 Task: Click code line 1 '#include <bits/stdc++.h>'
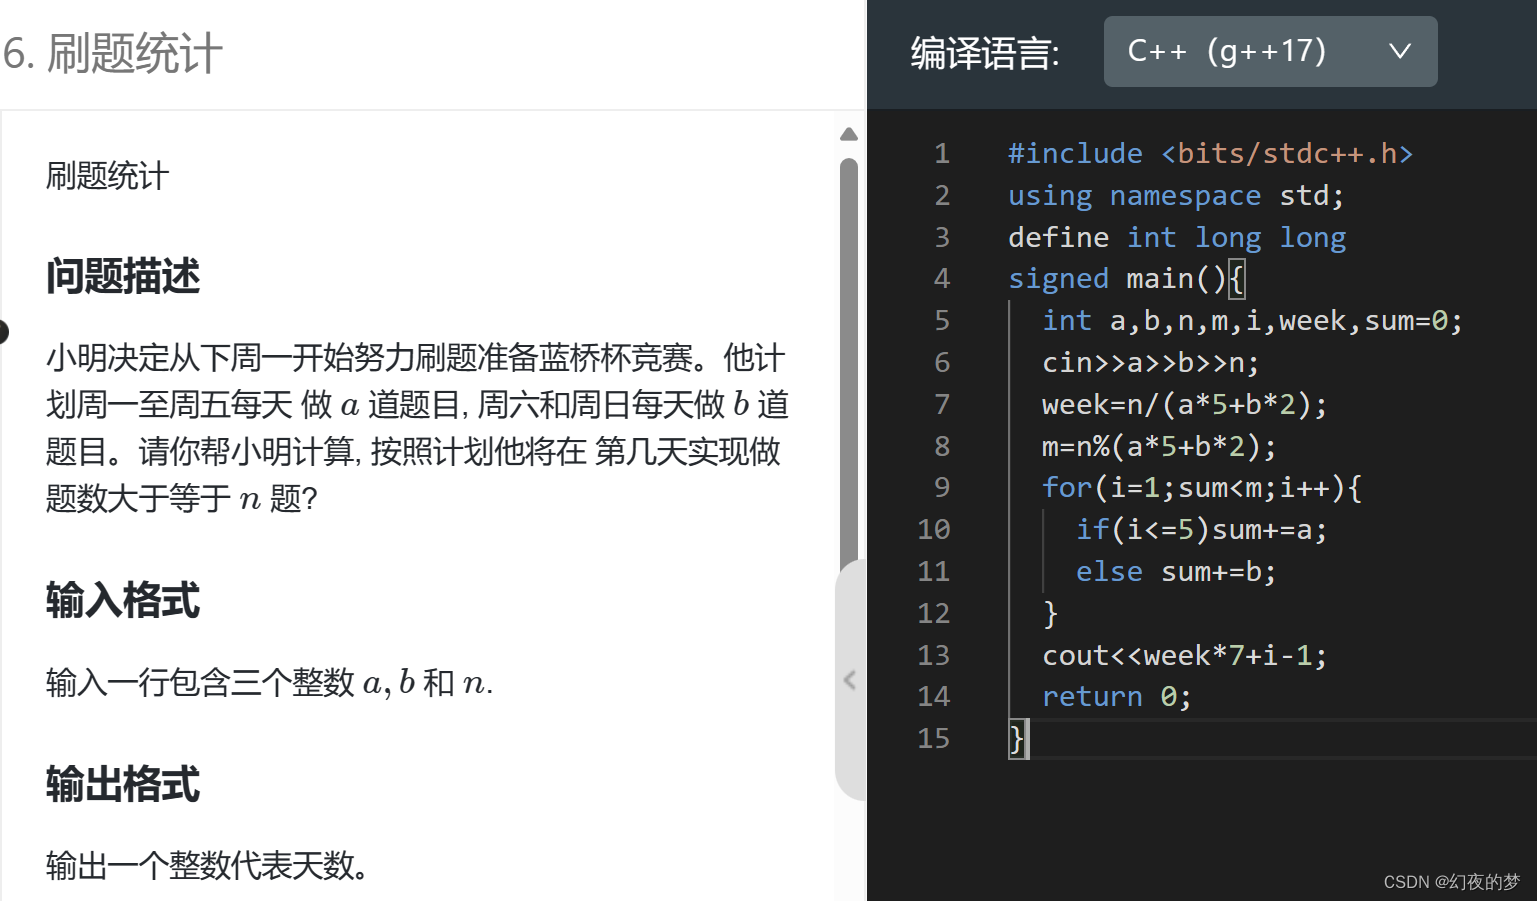tap(1210, 153)
